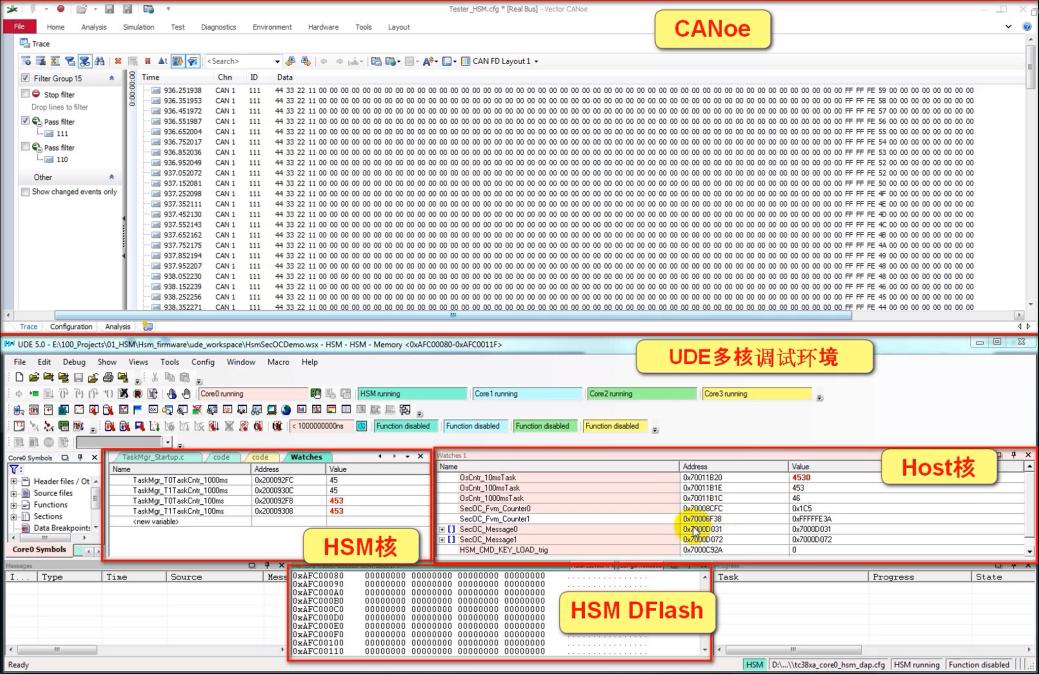Expand the SecDC_Message0 watch entry
The height and width of the screenshot is (674, 1039).
pyautogui.click(x=441, y=529)
